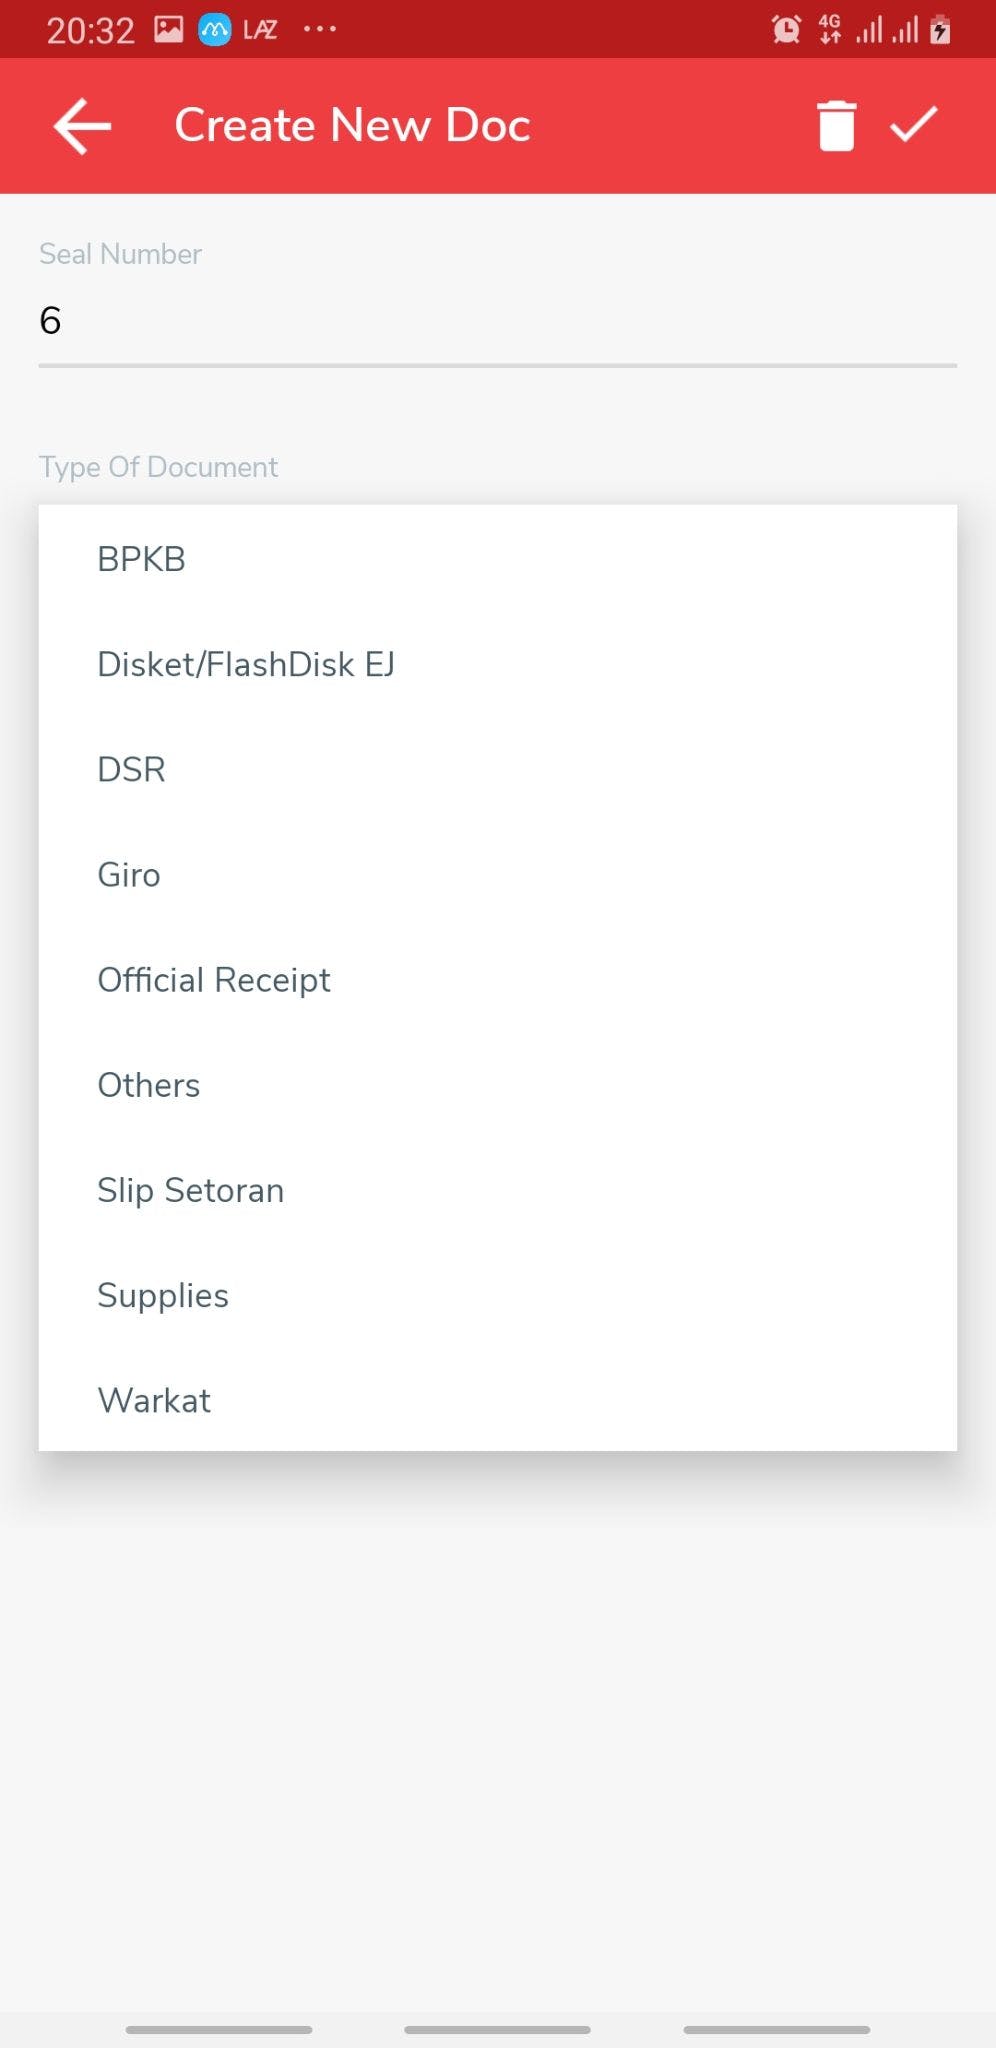Focus the Seal Number input field
996x2048 pixels.
click(x=497, y=321)
